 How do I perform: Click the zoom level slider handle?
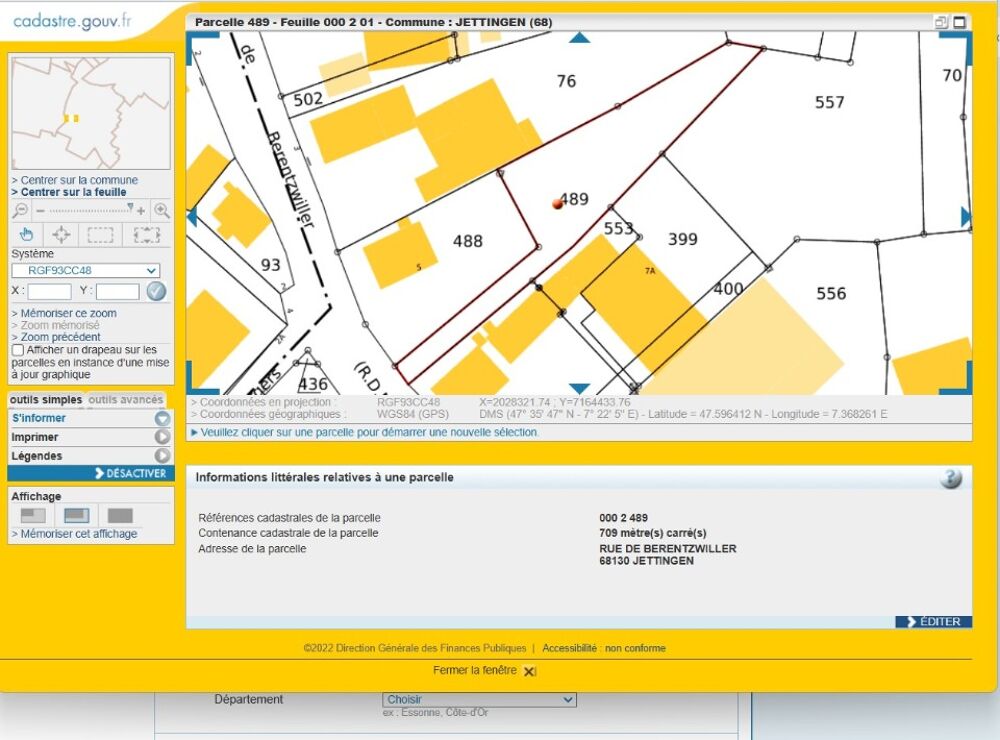pos(130,208)
